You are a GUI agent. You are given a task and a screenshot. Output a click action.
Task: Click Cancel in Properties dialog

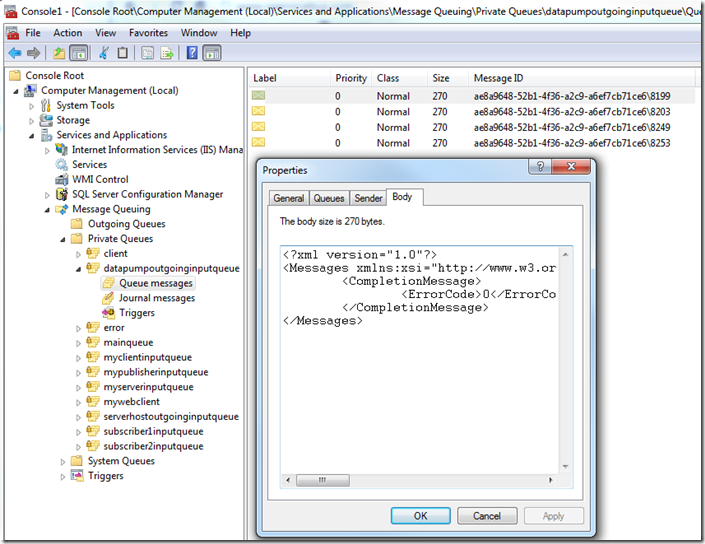(487, 516)
